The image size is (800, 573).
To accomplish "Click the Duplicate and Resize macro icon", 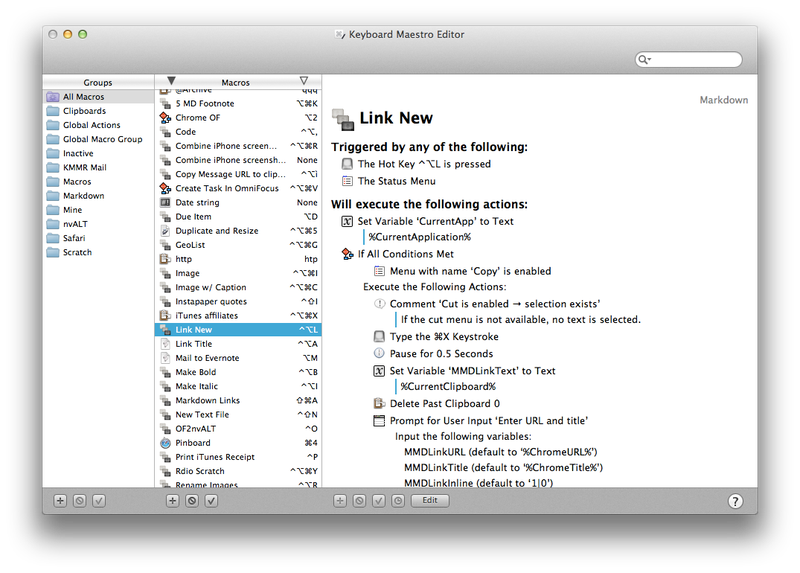I will pos(165,231).
